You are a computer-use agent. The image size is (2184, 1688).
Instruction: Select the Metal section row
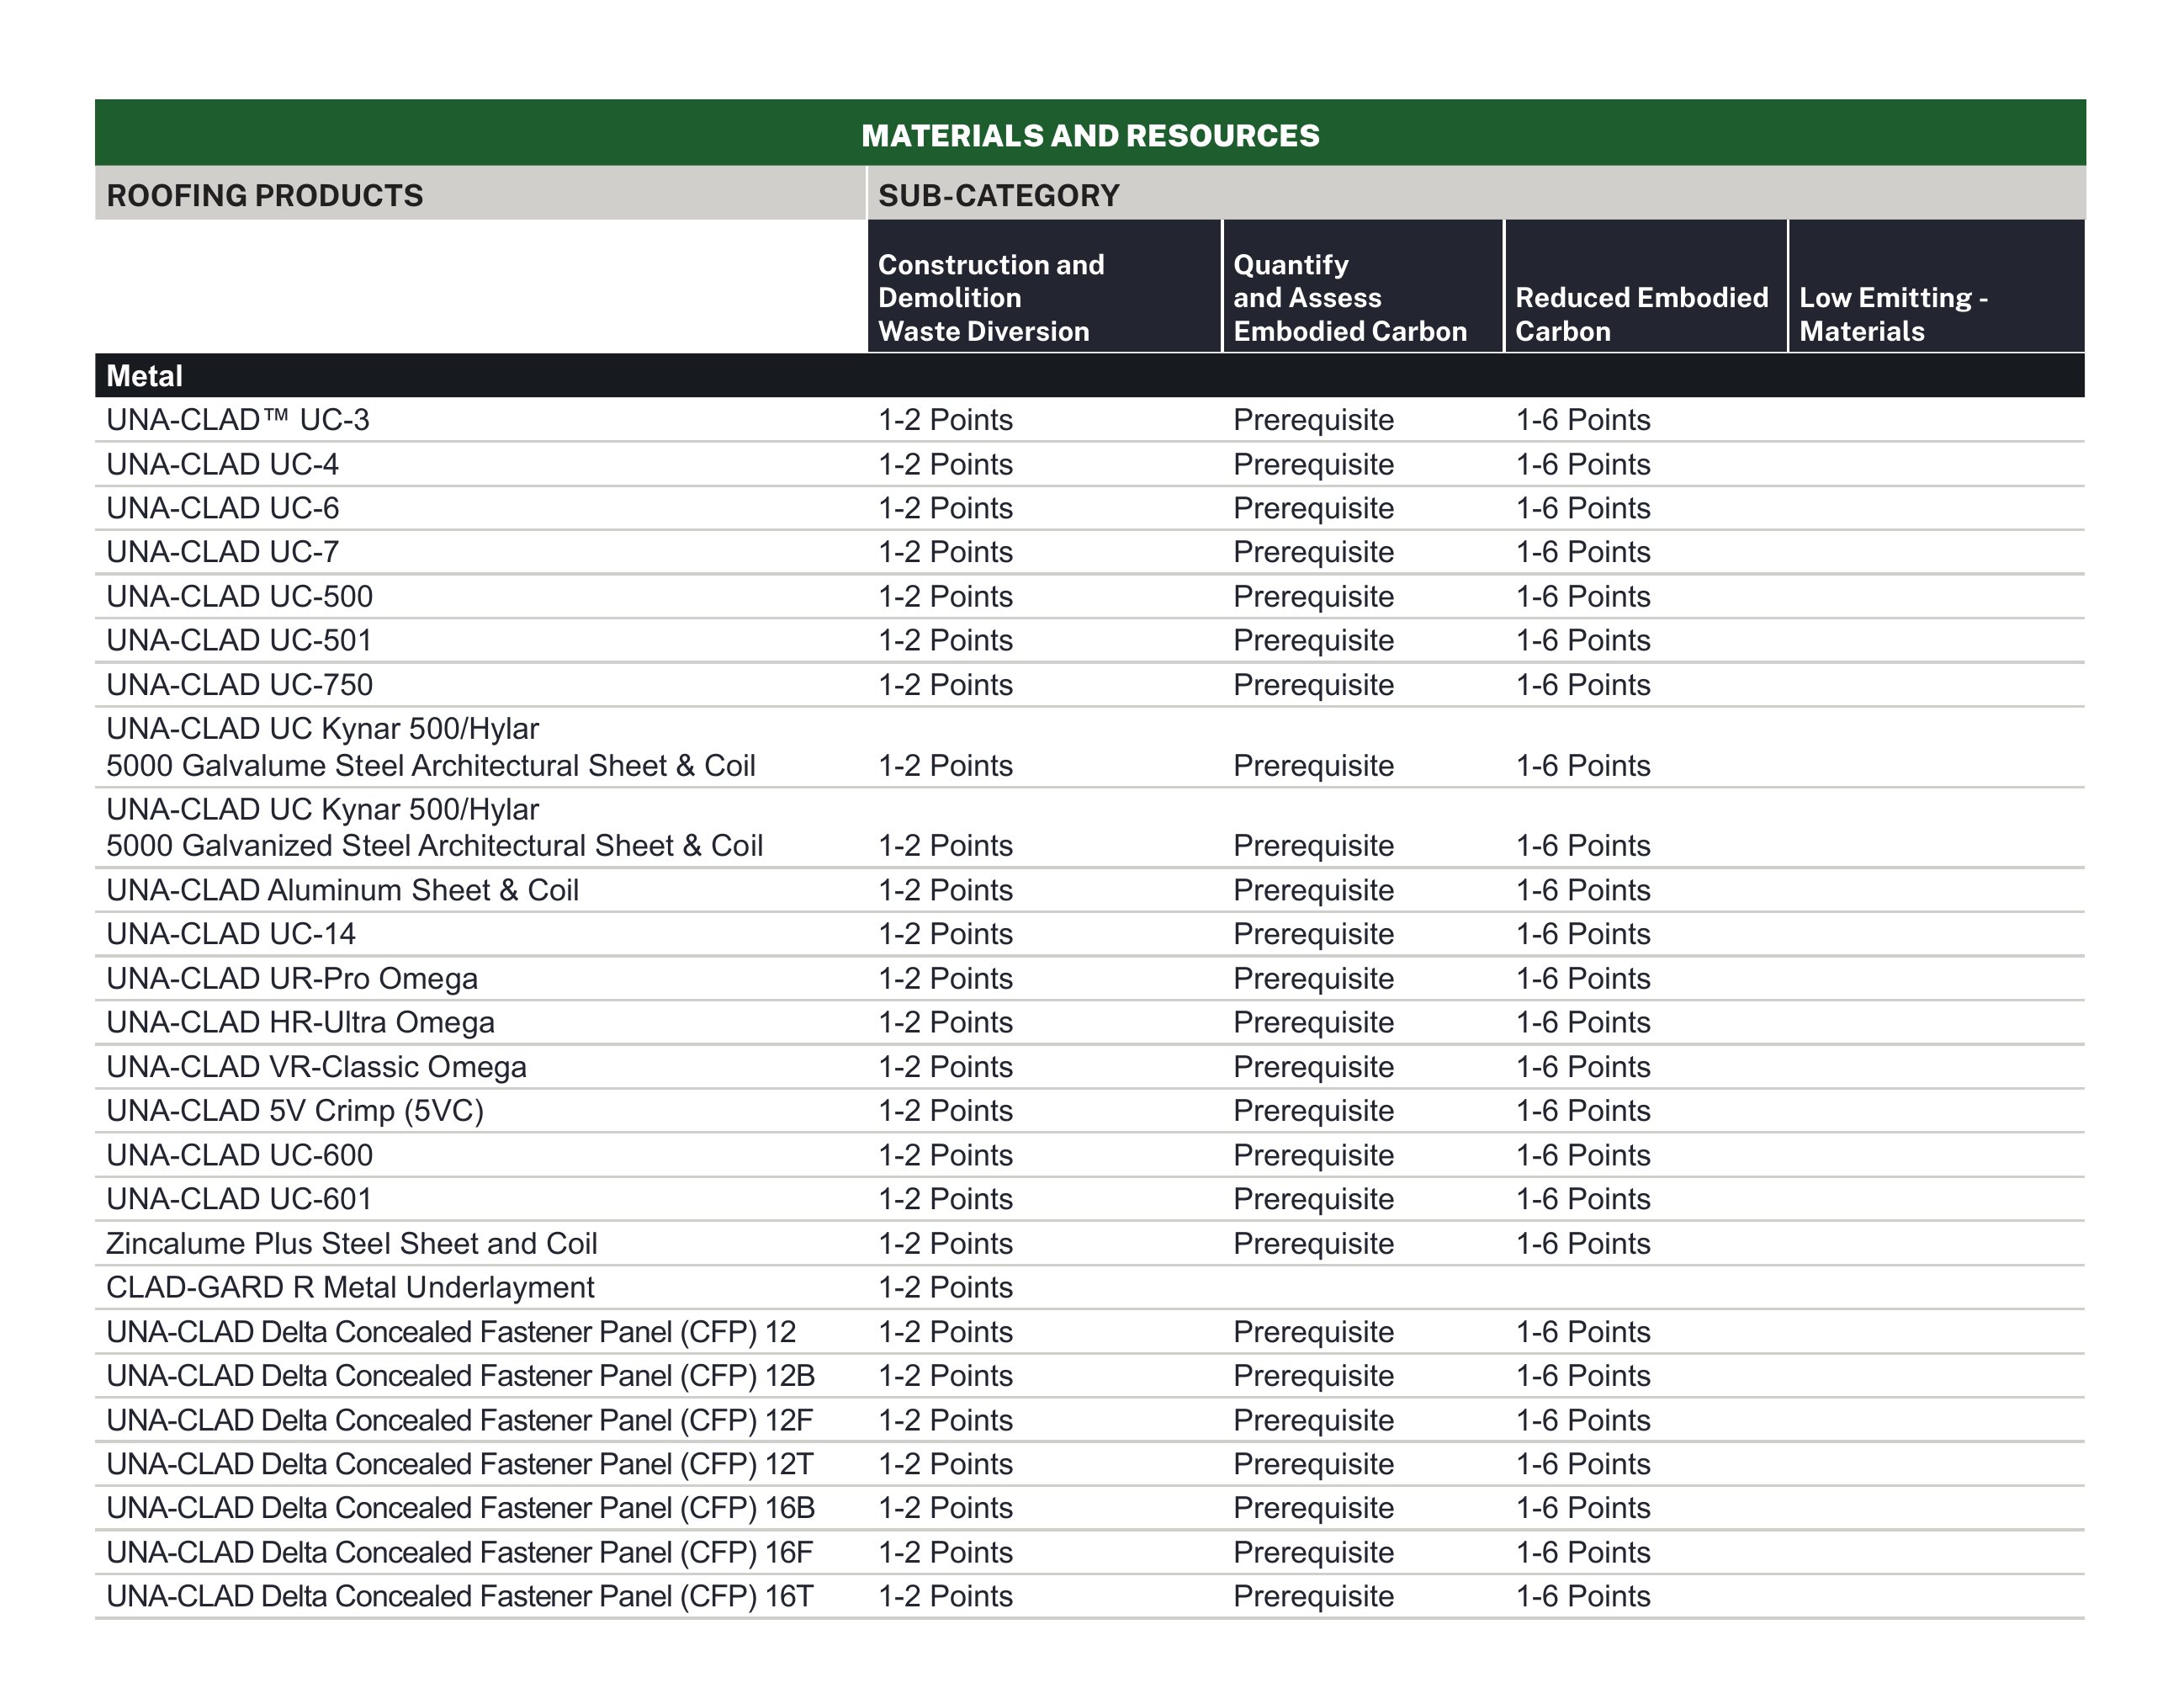point(1090,376)
